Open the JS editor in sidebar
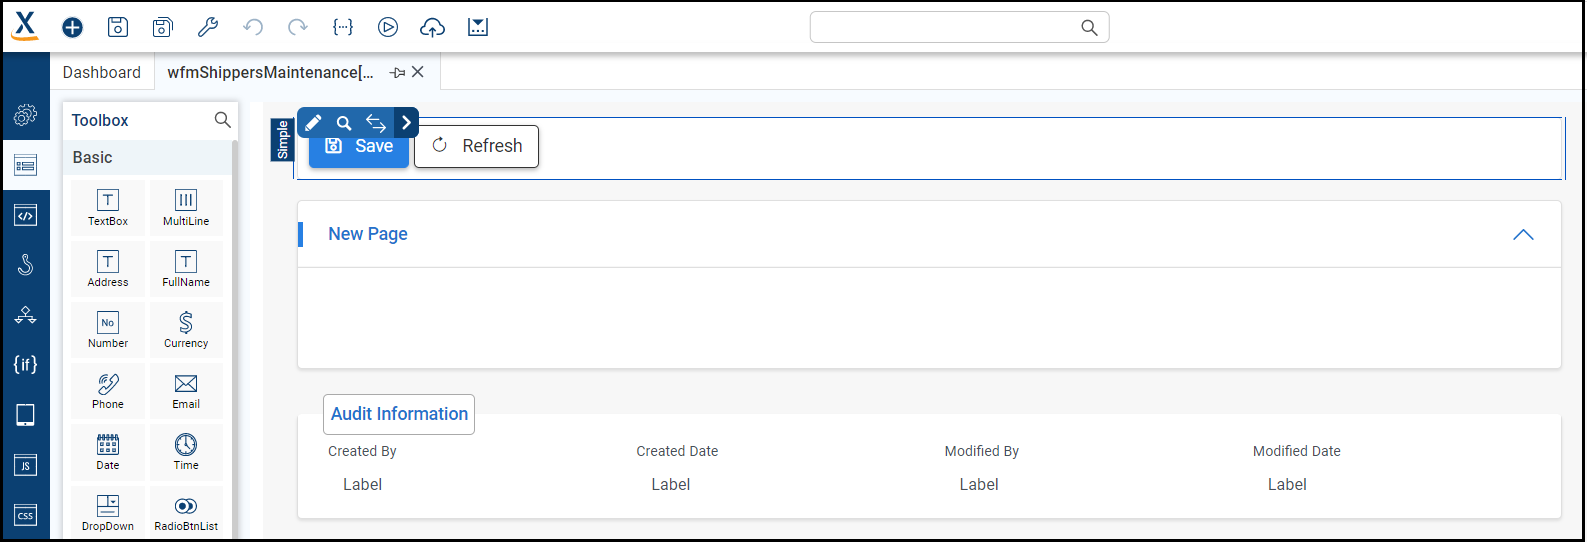This screenshot has width=1587, height=542. pos(26,465)
